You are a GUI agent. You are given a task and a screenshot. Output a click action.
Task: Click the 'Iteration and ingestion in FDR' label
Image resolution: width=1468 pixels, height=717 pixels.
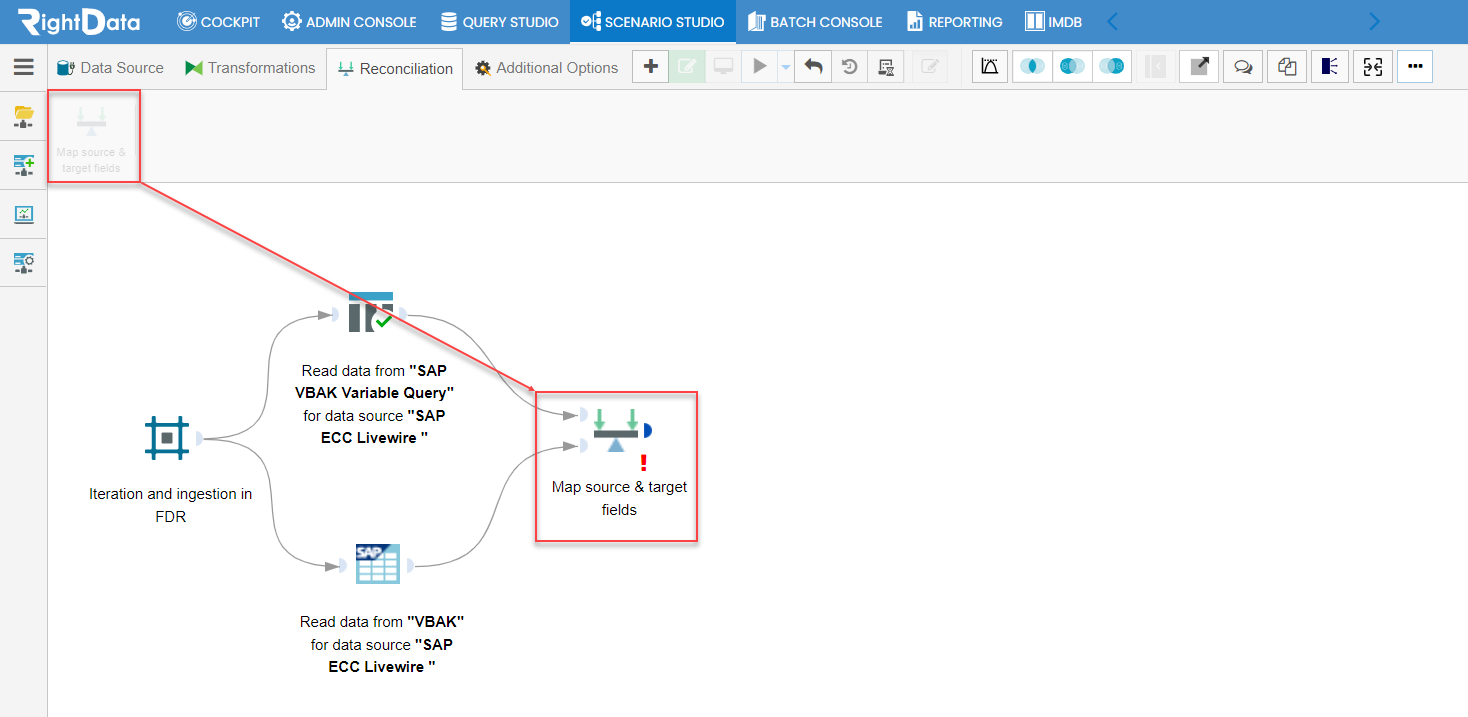click(x=170, y=505)
